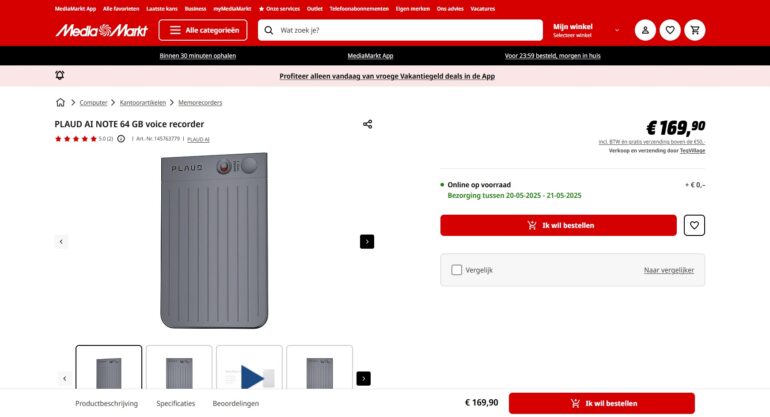The height and width of the screenshot is (417, 770).
Task: Open myMediaMarkt menu item
Action: [x=232, y=9]
